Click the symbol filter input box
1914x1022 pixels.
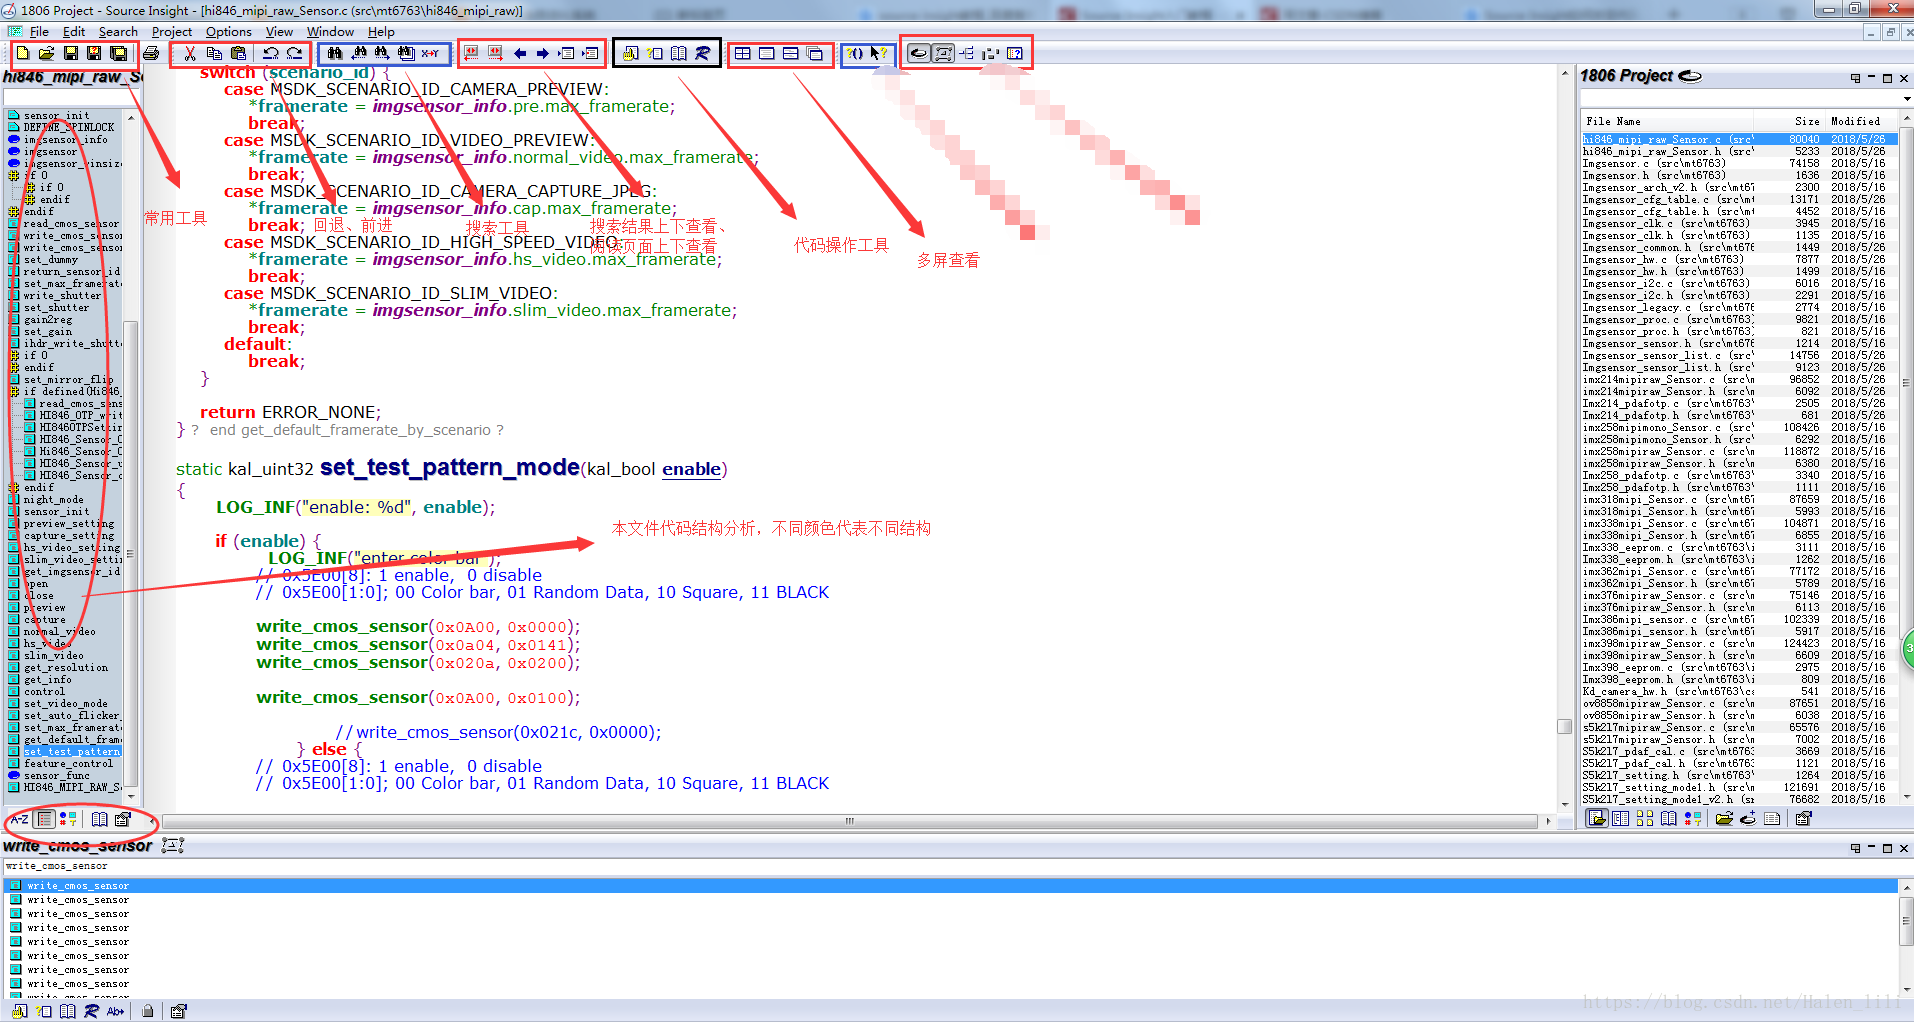(72, 98)
